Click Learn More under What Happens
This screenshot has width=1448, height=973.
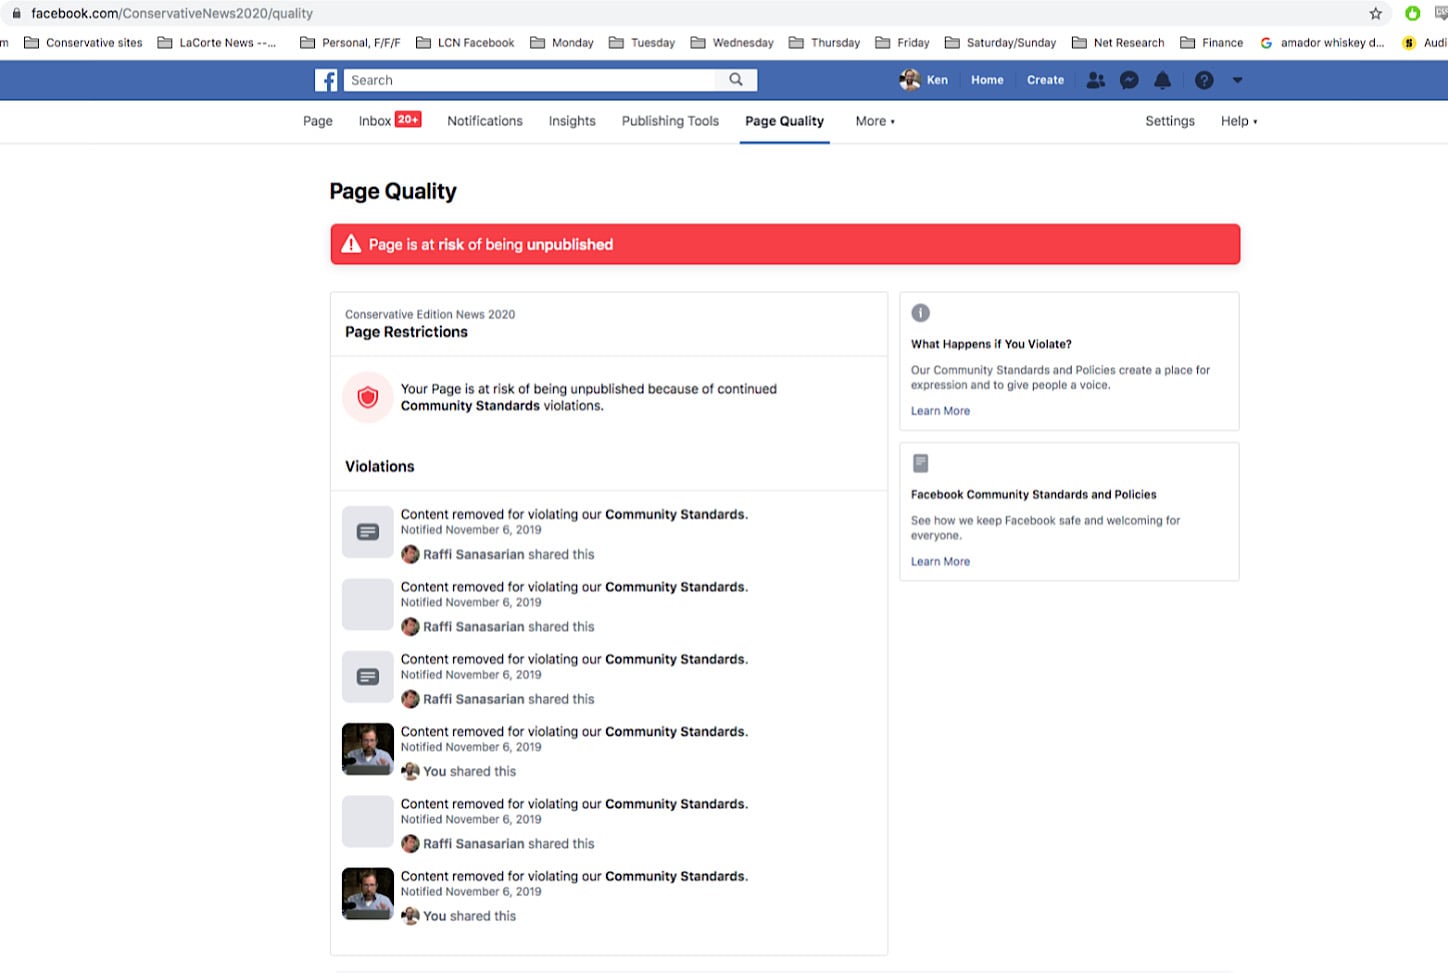coord(940,411)
